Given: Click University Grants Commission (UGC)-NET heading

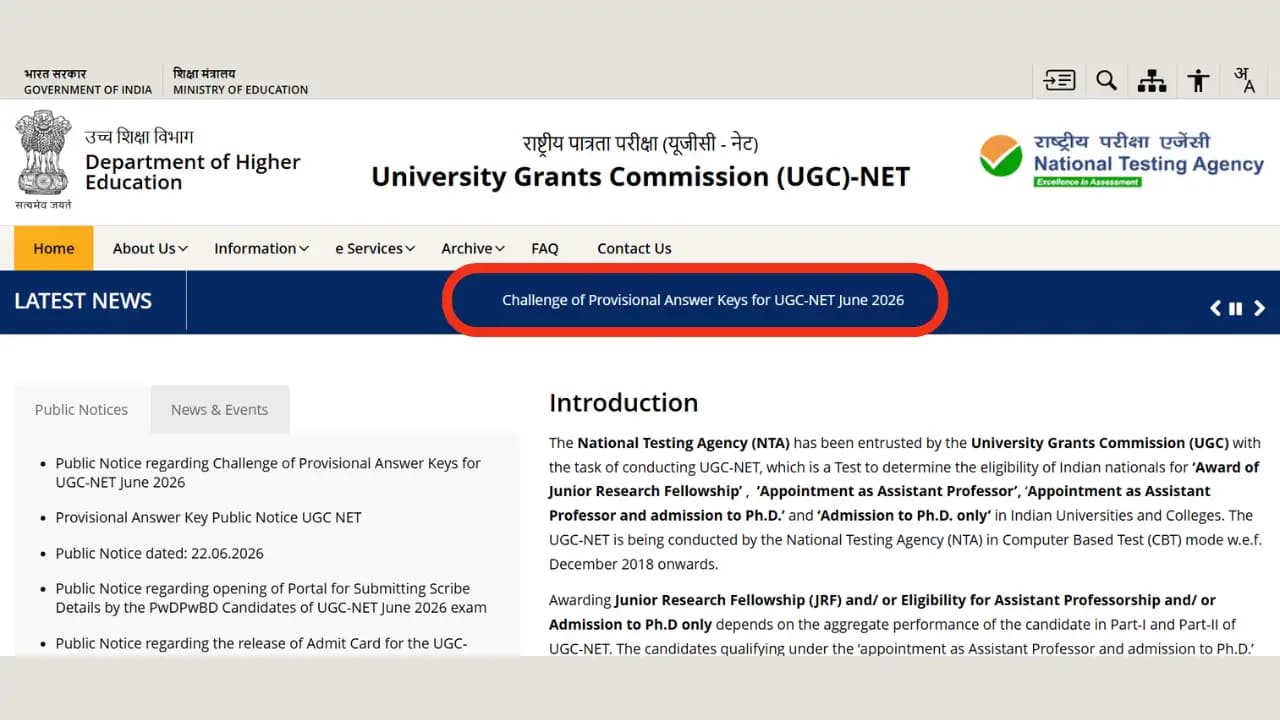Looking at the screenshot, I should [x=640, y=177].
